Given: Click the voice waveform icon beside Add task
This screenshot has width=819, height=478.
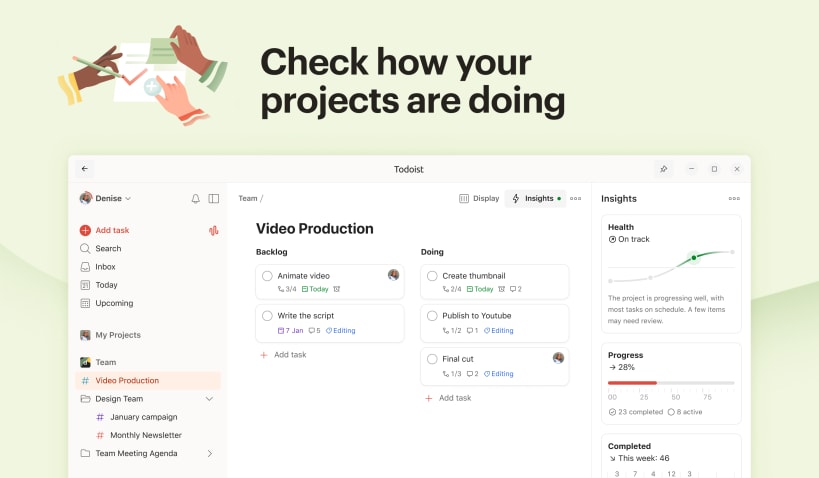Looking at the screenshot, I should click(x=214, y=230).
